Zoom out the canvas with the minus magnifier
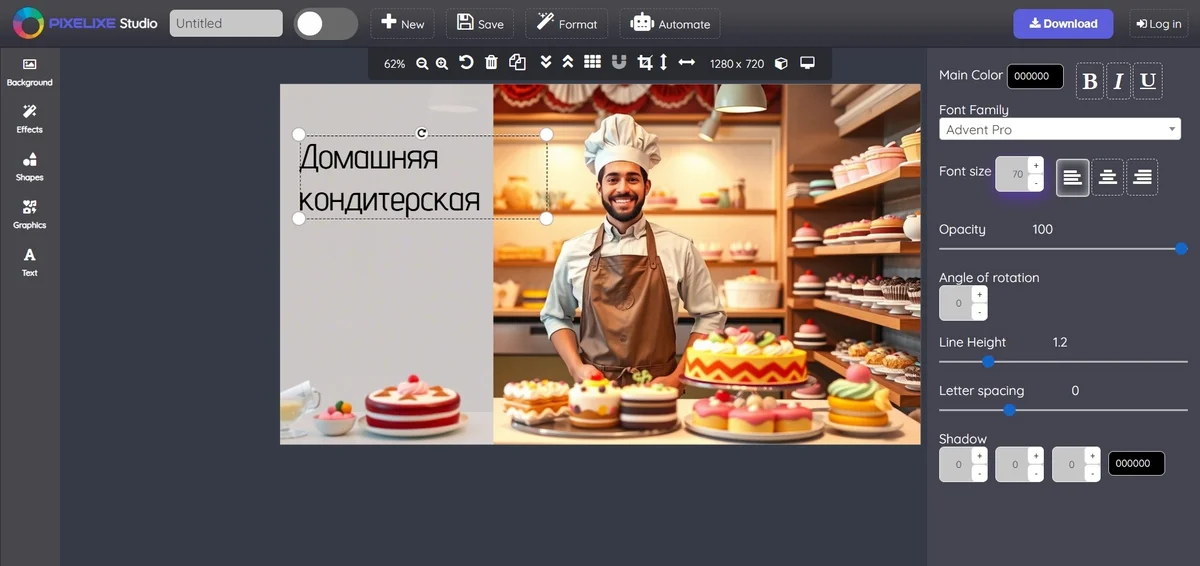This screenshot has height=566, width=1200. pos(422,63)
